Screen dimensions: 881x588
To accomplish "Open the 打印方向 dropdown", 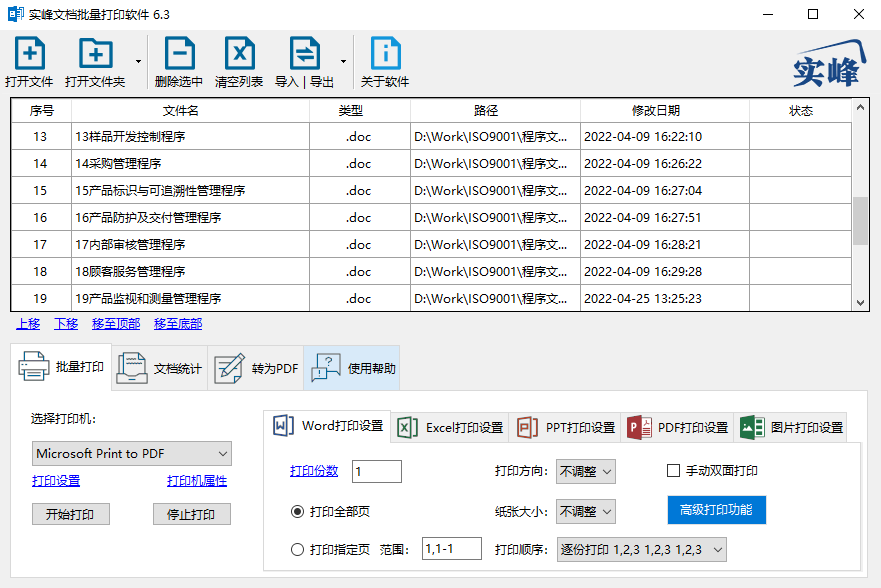I will (x=585, y=471).
